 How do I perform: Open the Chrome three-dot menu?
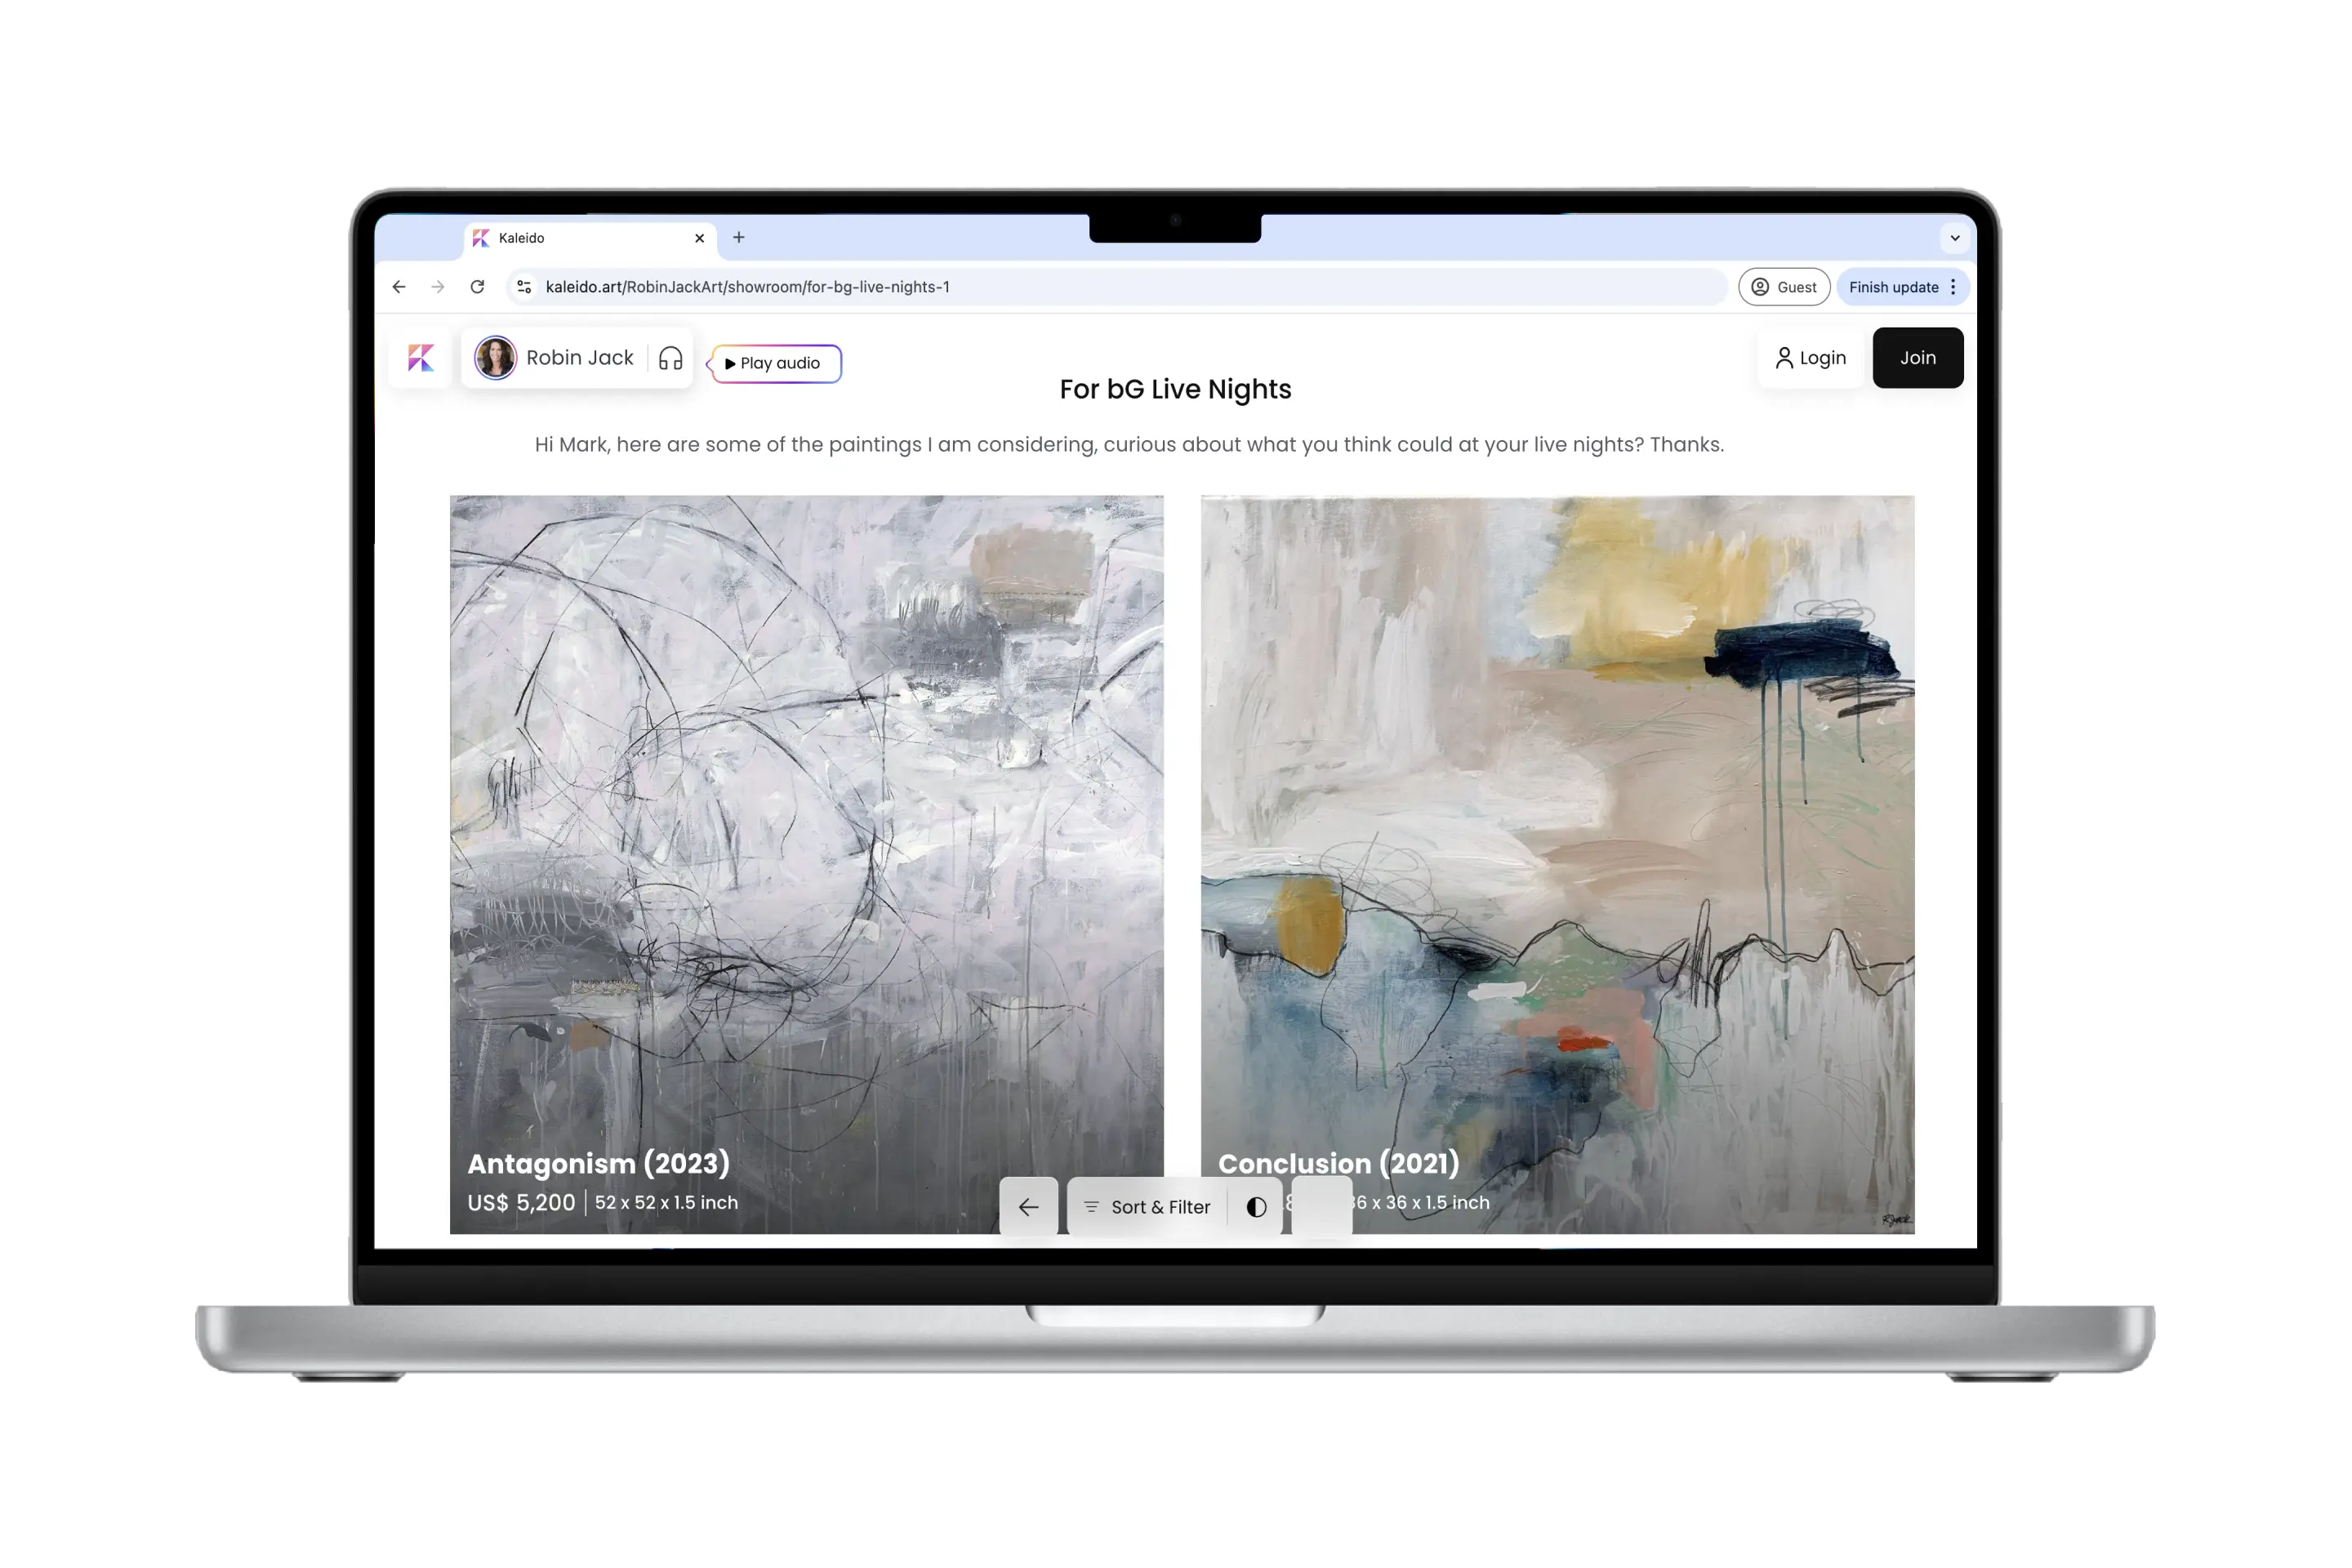[x=1953, y=287]
